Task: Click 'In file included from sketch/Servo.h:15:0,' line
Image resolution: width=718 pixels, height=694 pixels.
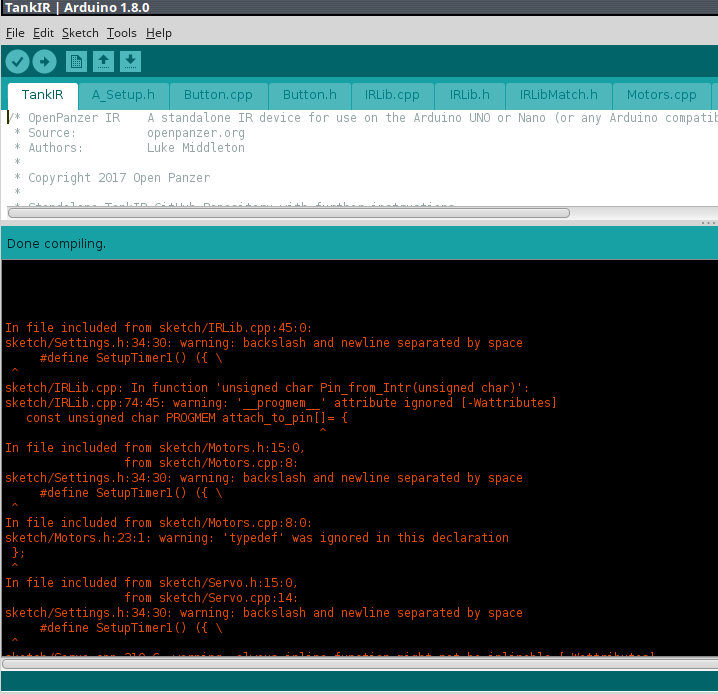Action: pyautogui.click(x=152, y=582)
